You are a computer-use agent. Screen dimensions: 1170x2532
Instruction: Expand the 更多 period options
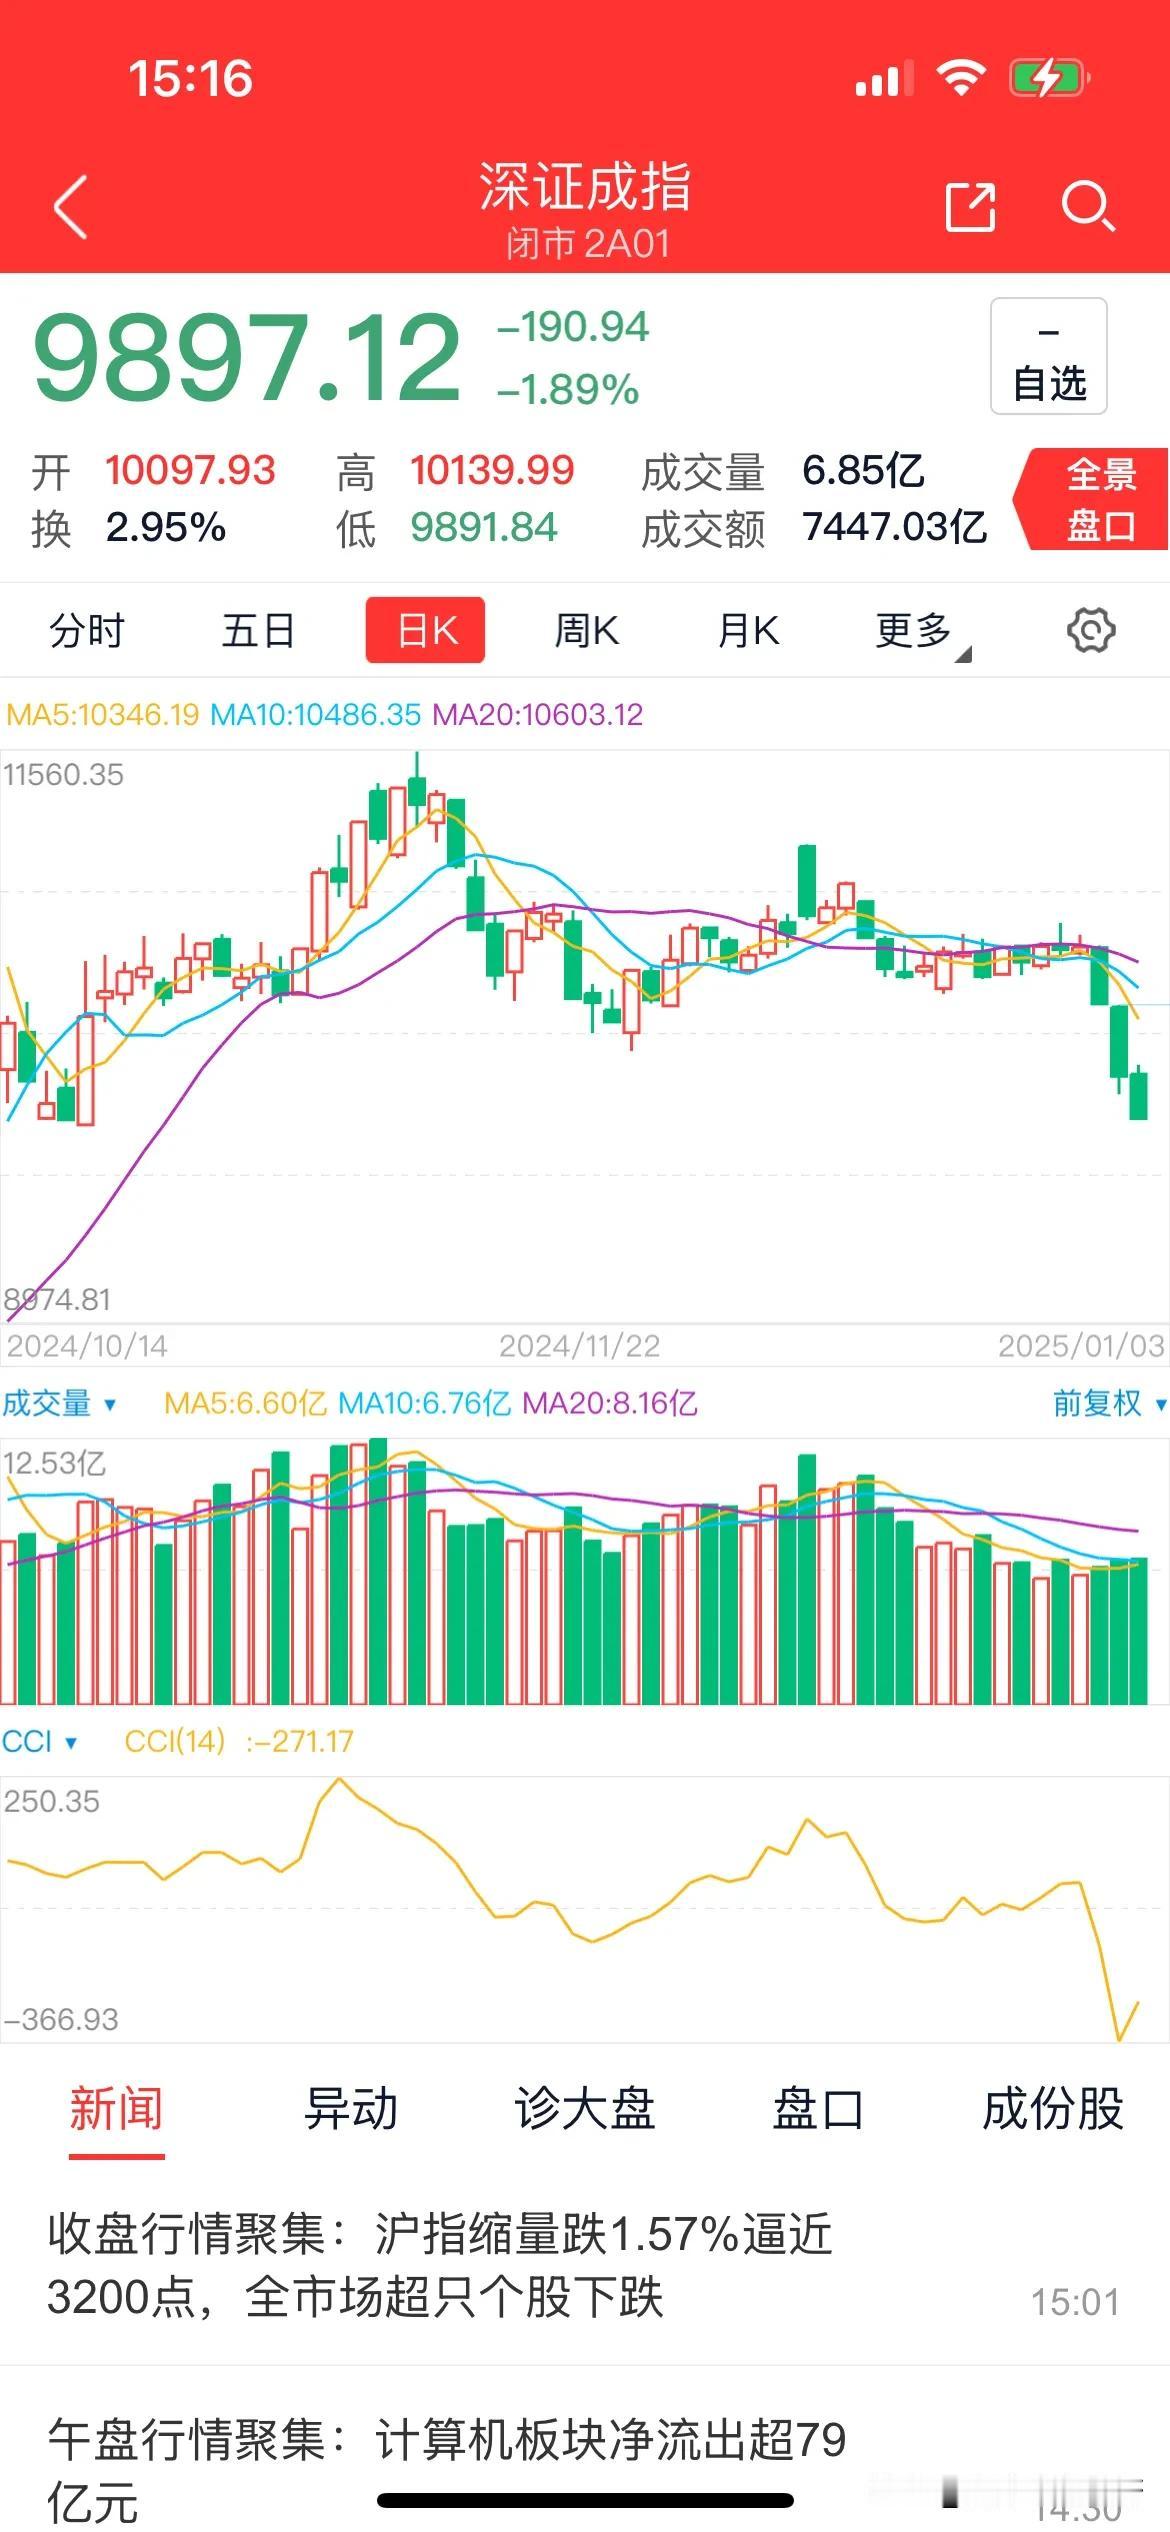(922, 632)
